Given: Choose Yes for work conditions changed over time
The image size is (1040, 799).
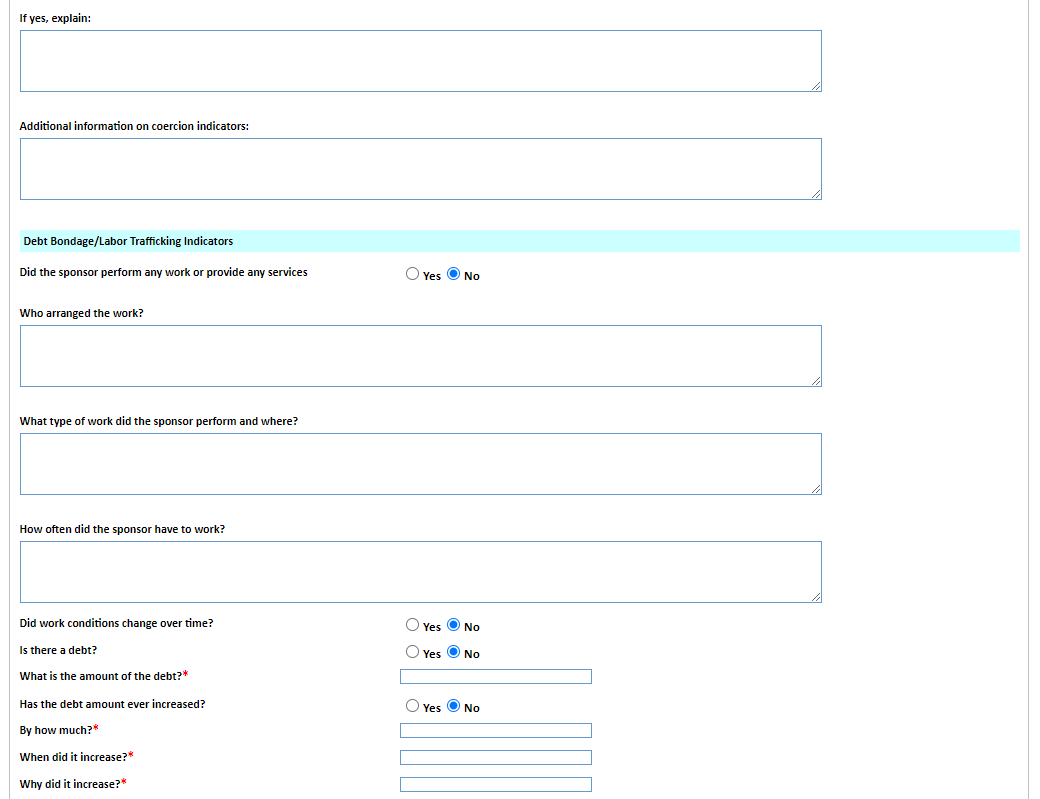Looking at the screenshot, I should coord(413,625).
